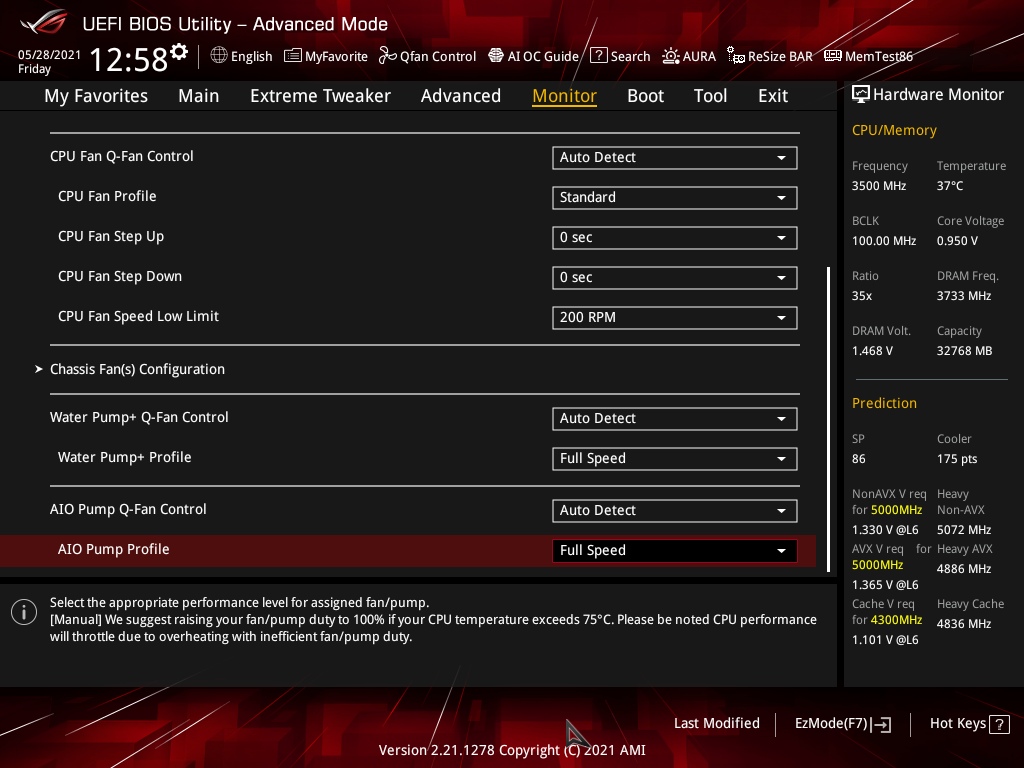Click the BCLK value 100.00 MHz

point(884,241)
